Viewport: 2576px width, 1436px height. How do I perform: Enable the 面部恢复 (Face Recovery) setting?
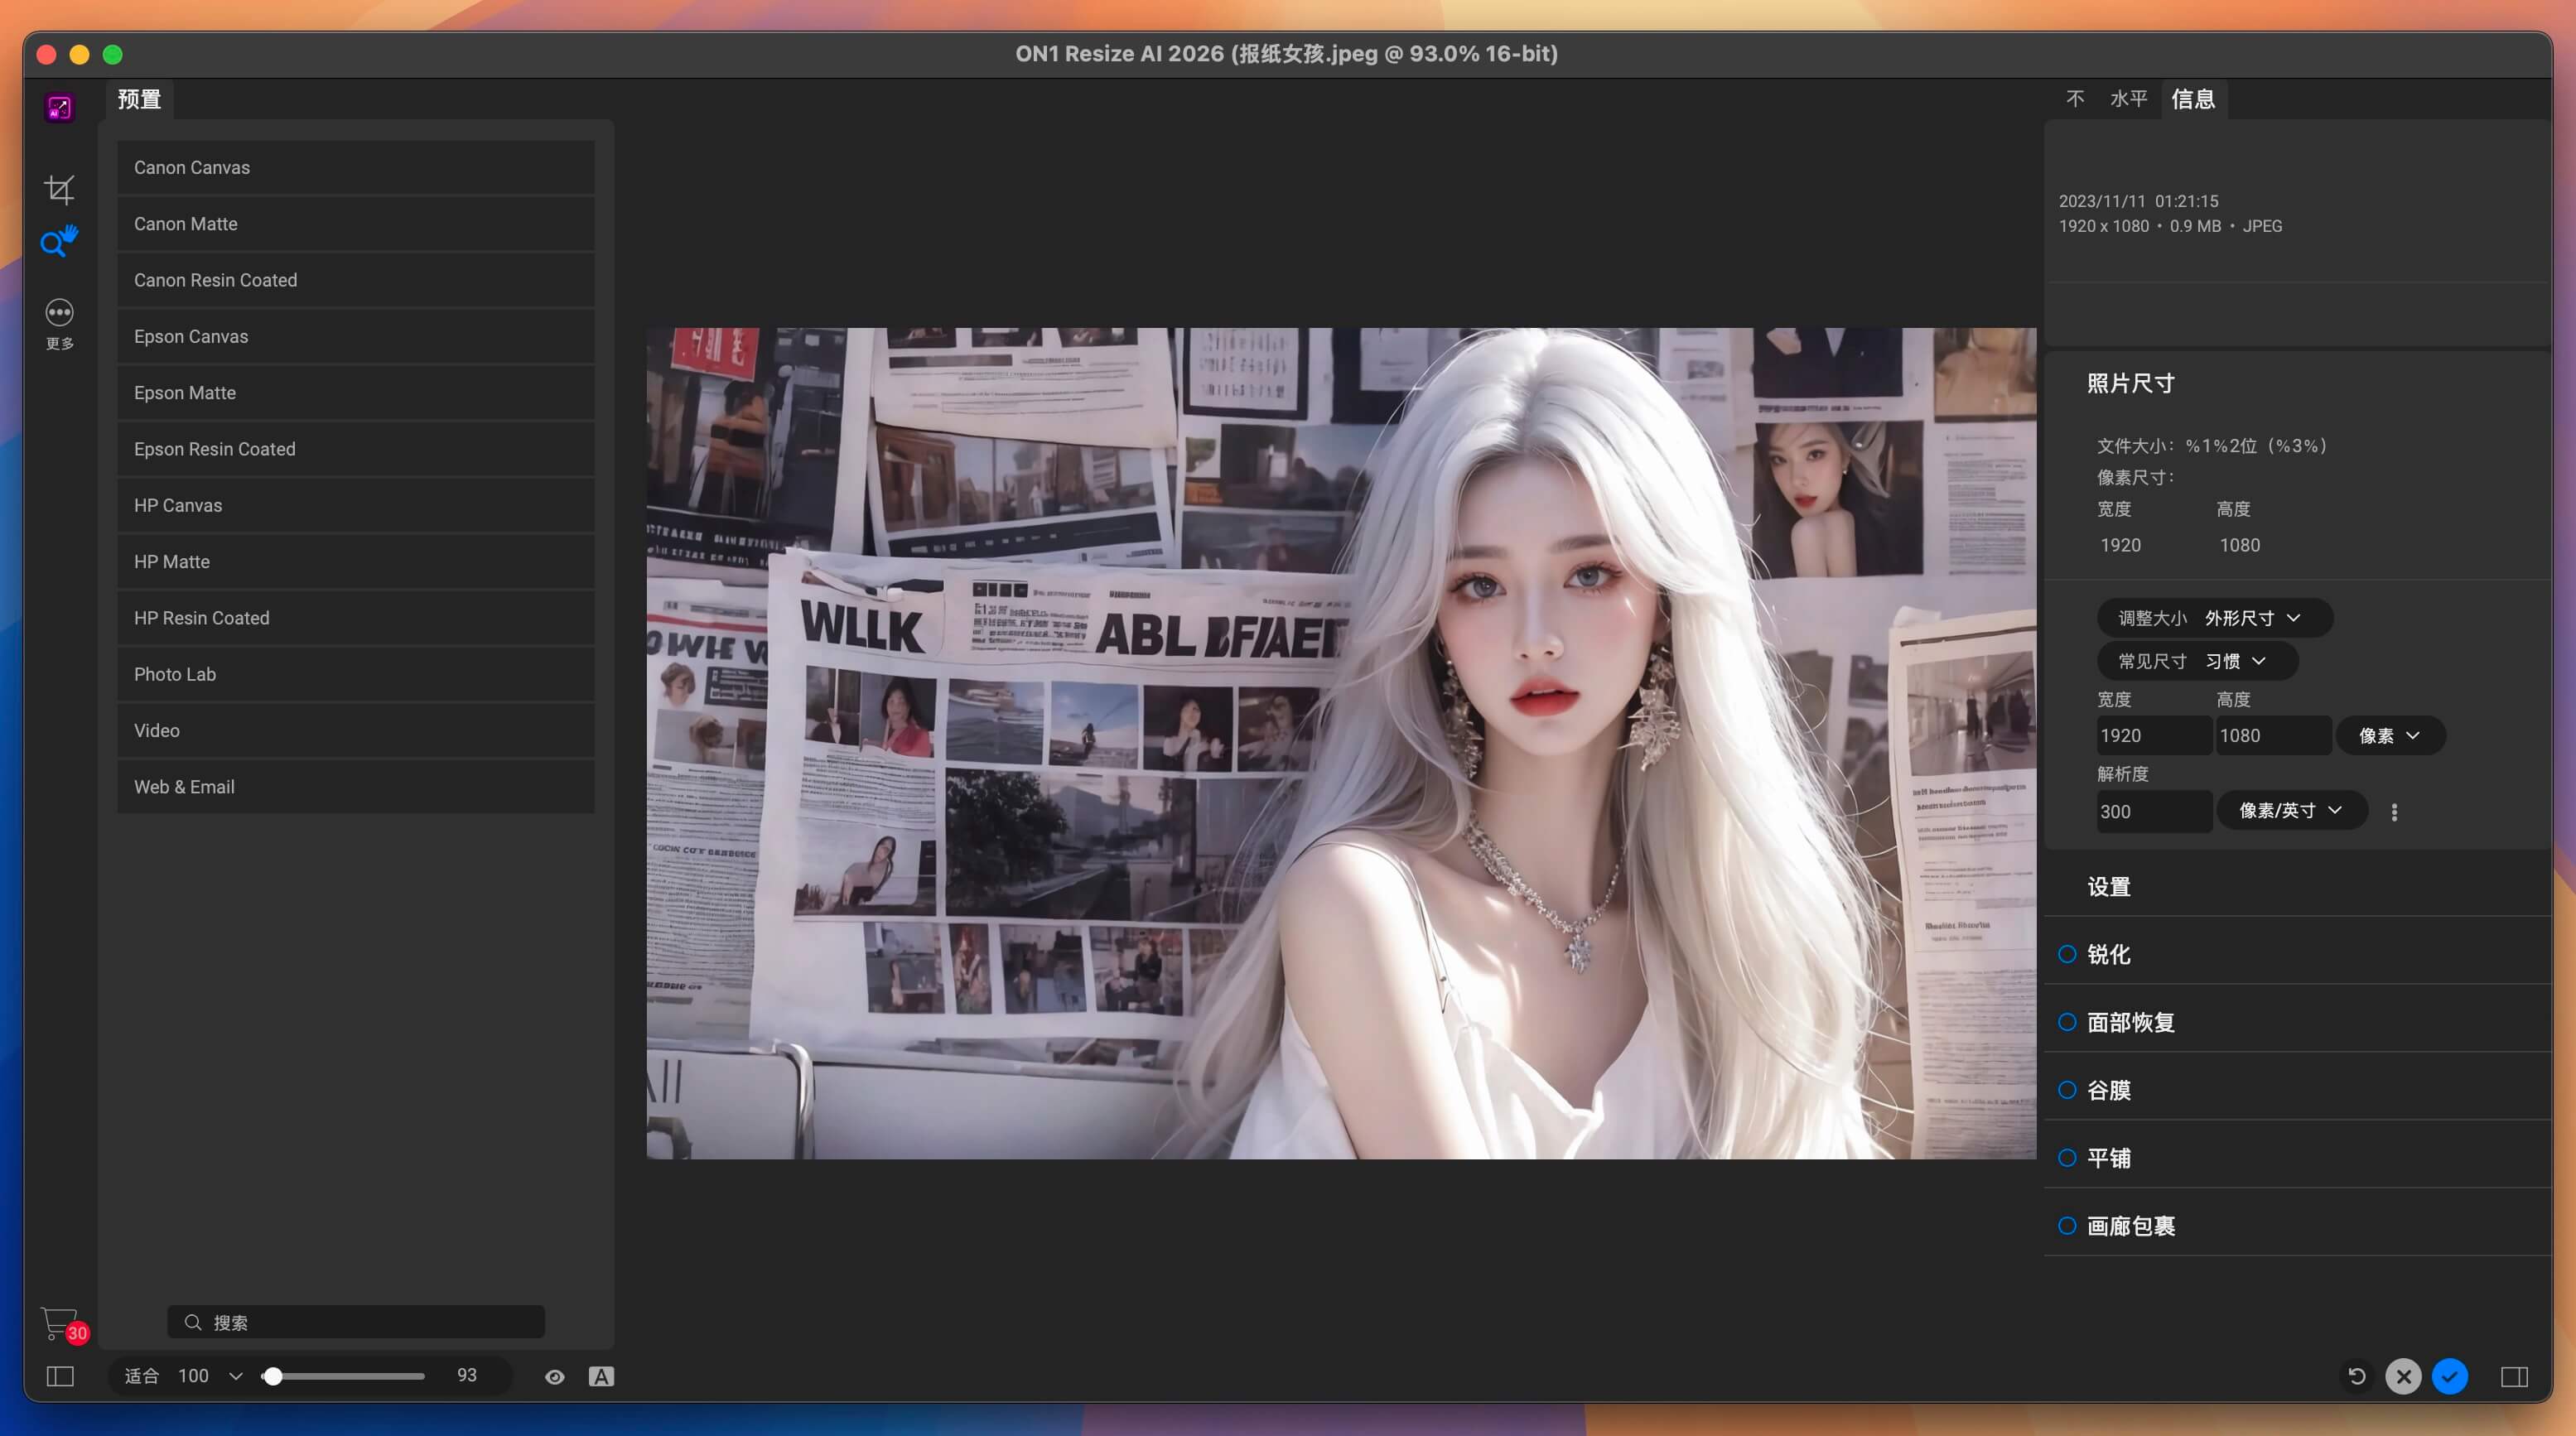pos(2068,1021)
